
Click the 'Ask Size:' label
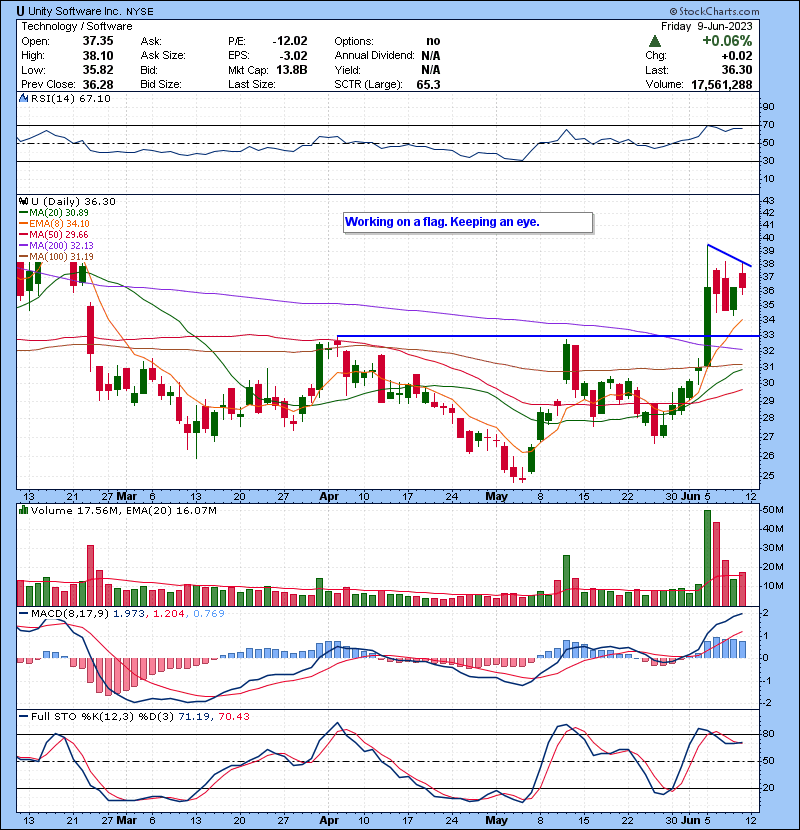click(163, 56)
